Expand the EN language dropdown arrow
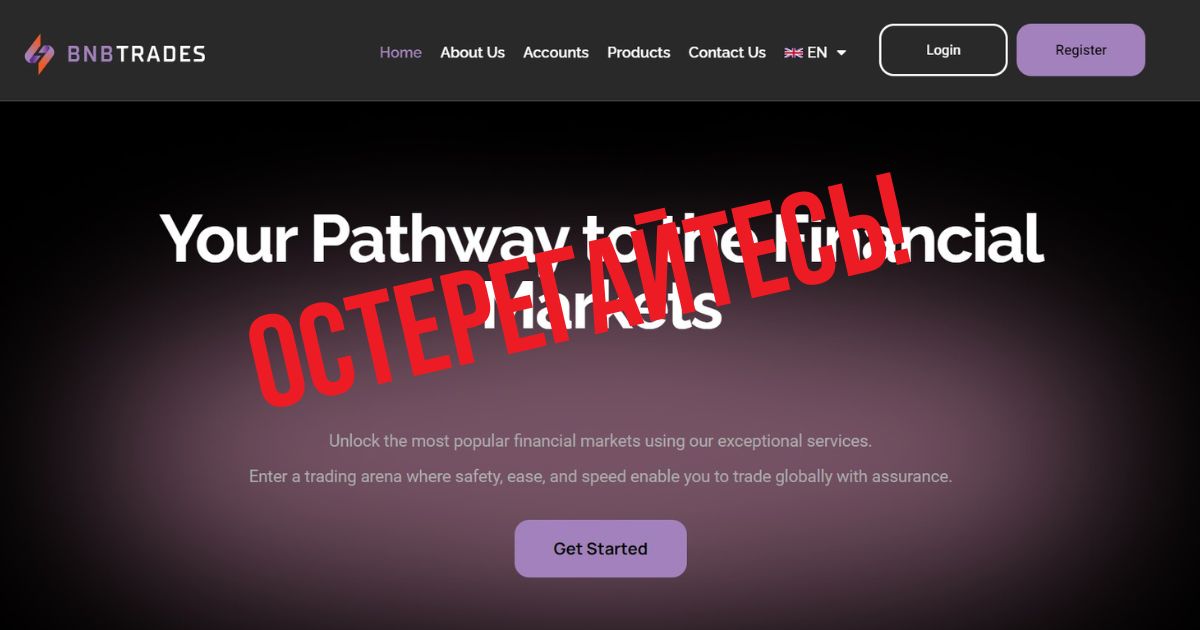The image size is (1200, 630). [841, 53]
